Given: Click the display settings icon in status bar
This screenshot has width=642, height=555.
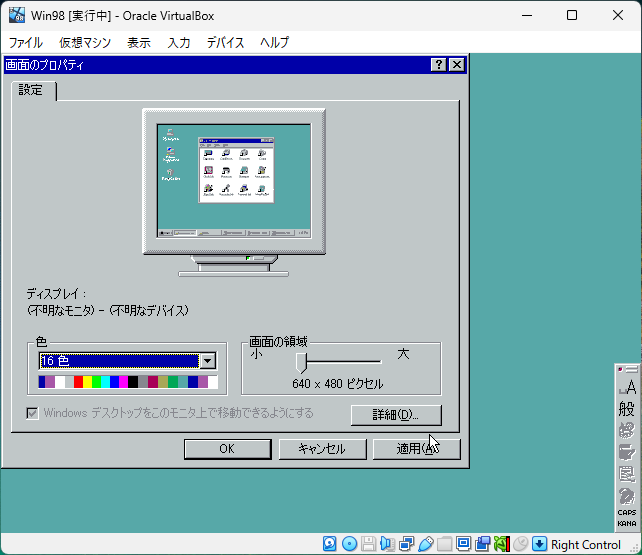Looking at the screenshot, I should (463, 544).
